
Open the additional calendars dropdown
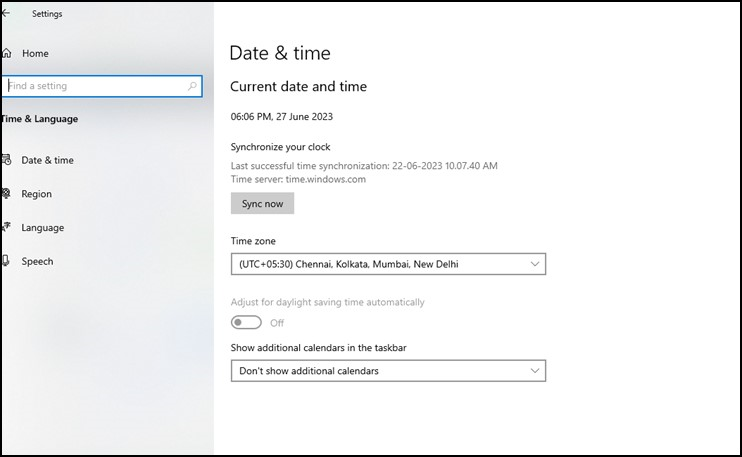pyautogui.click(x=388, y=371)
